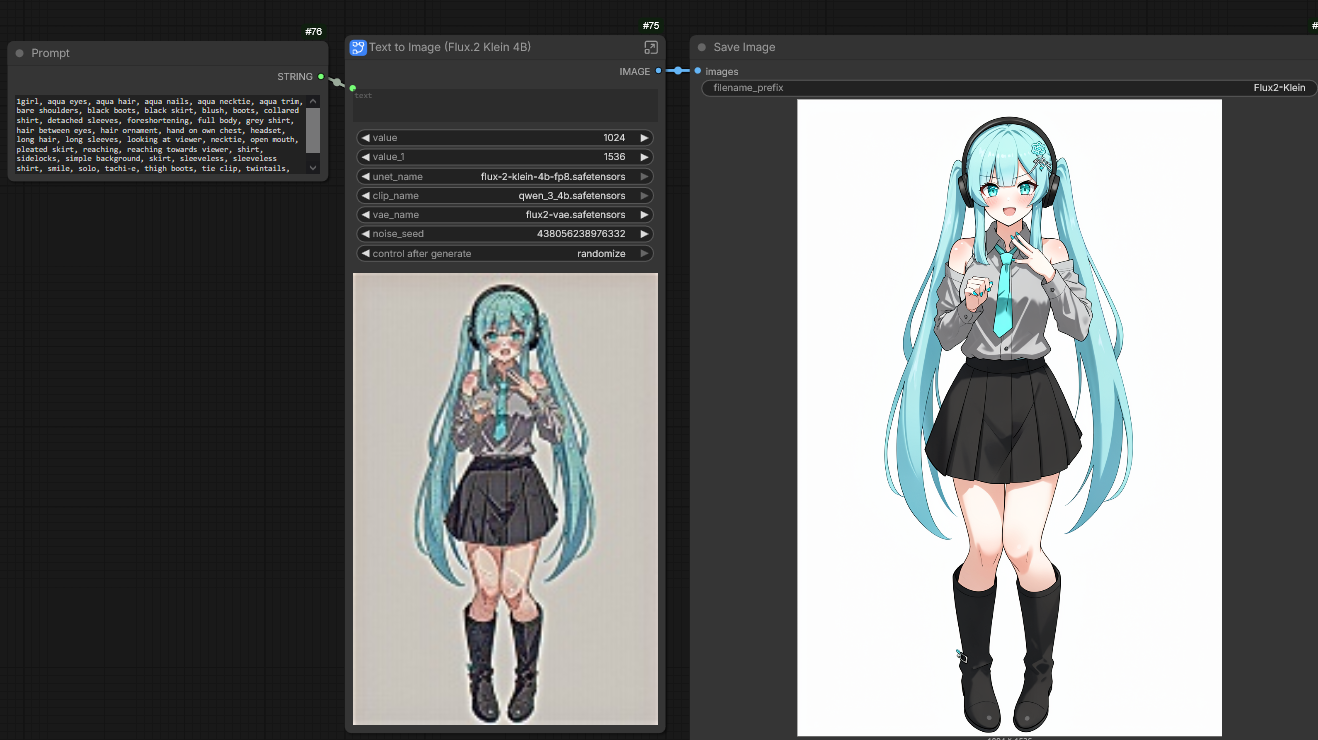Select the Save Image node title
This screenshot has width=1318, height=740.
point(744,47)
